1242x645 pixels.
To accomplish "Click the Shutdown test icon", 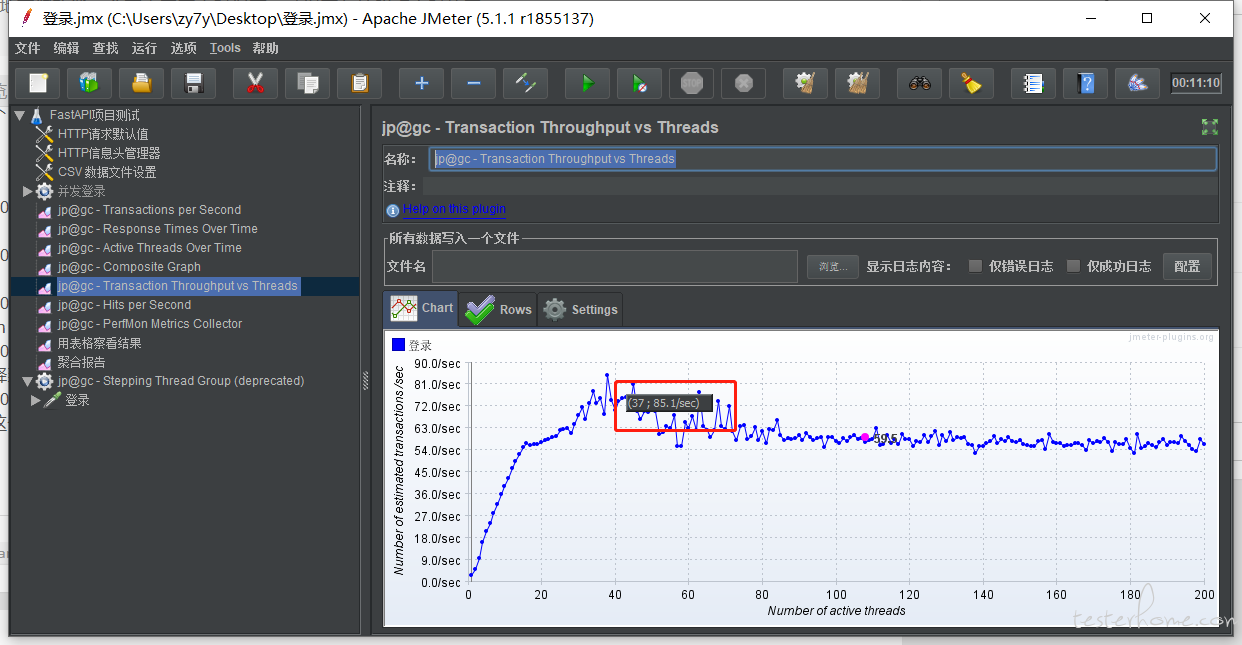I will [744, 83].
